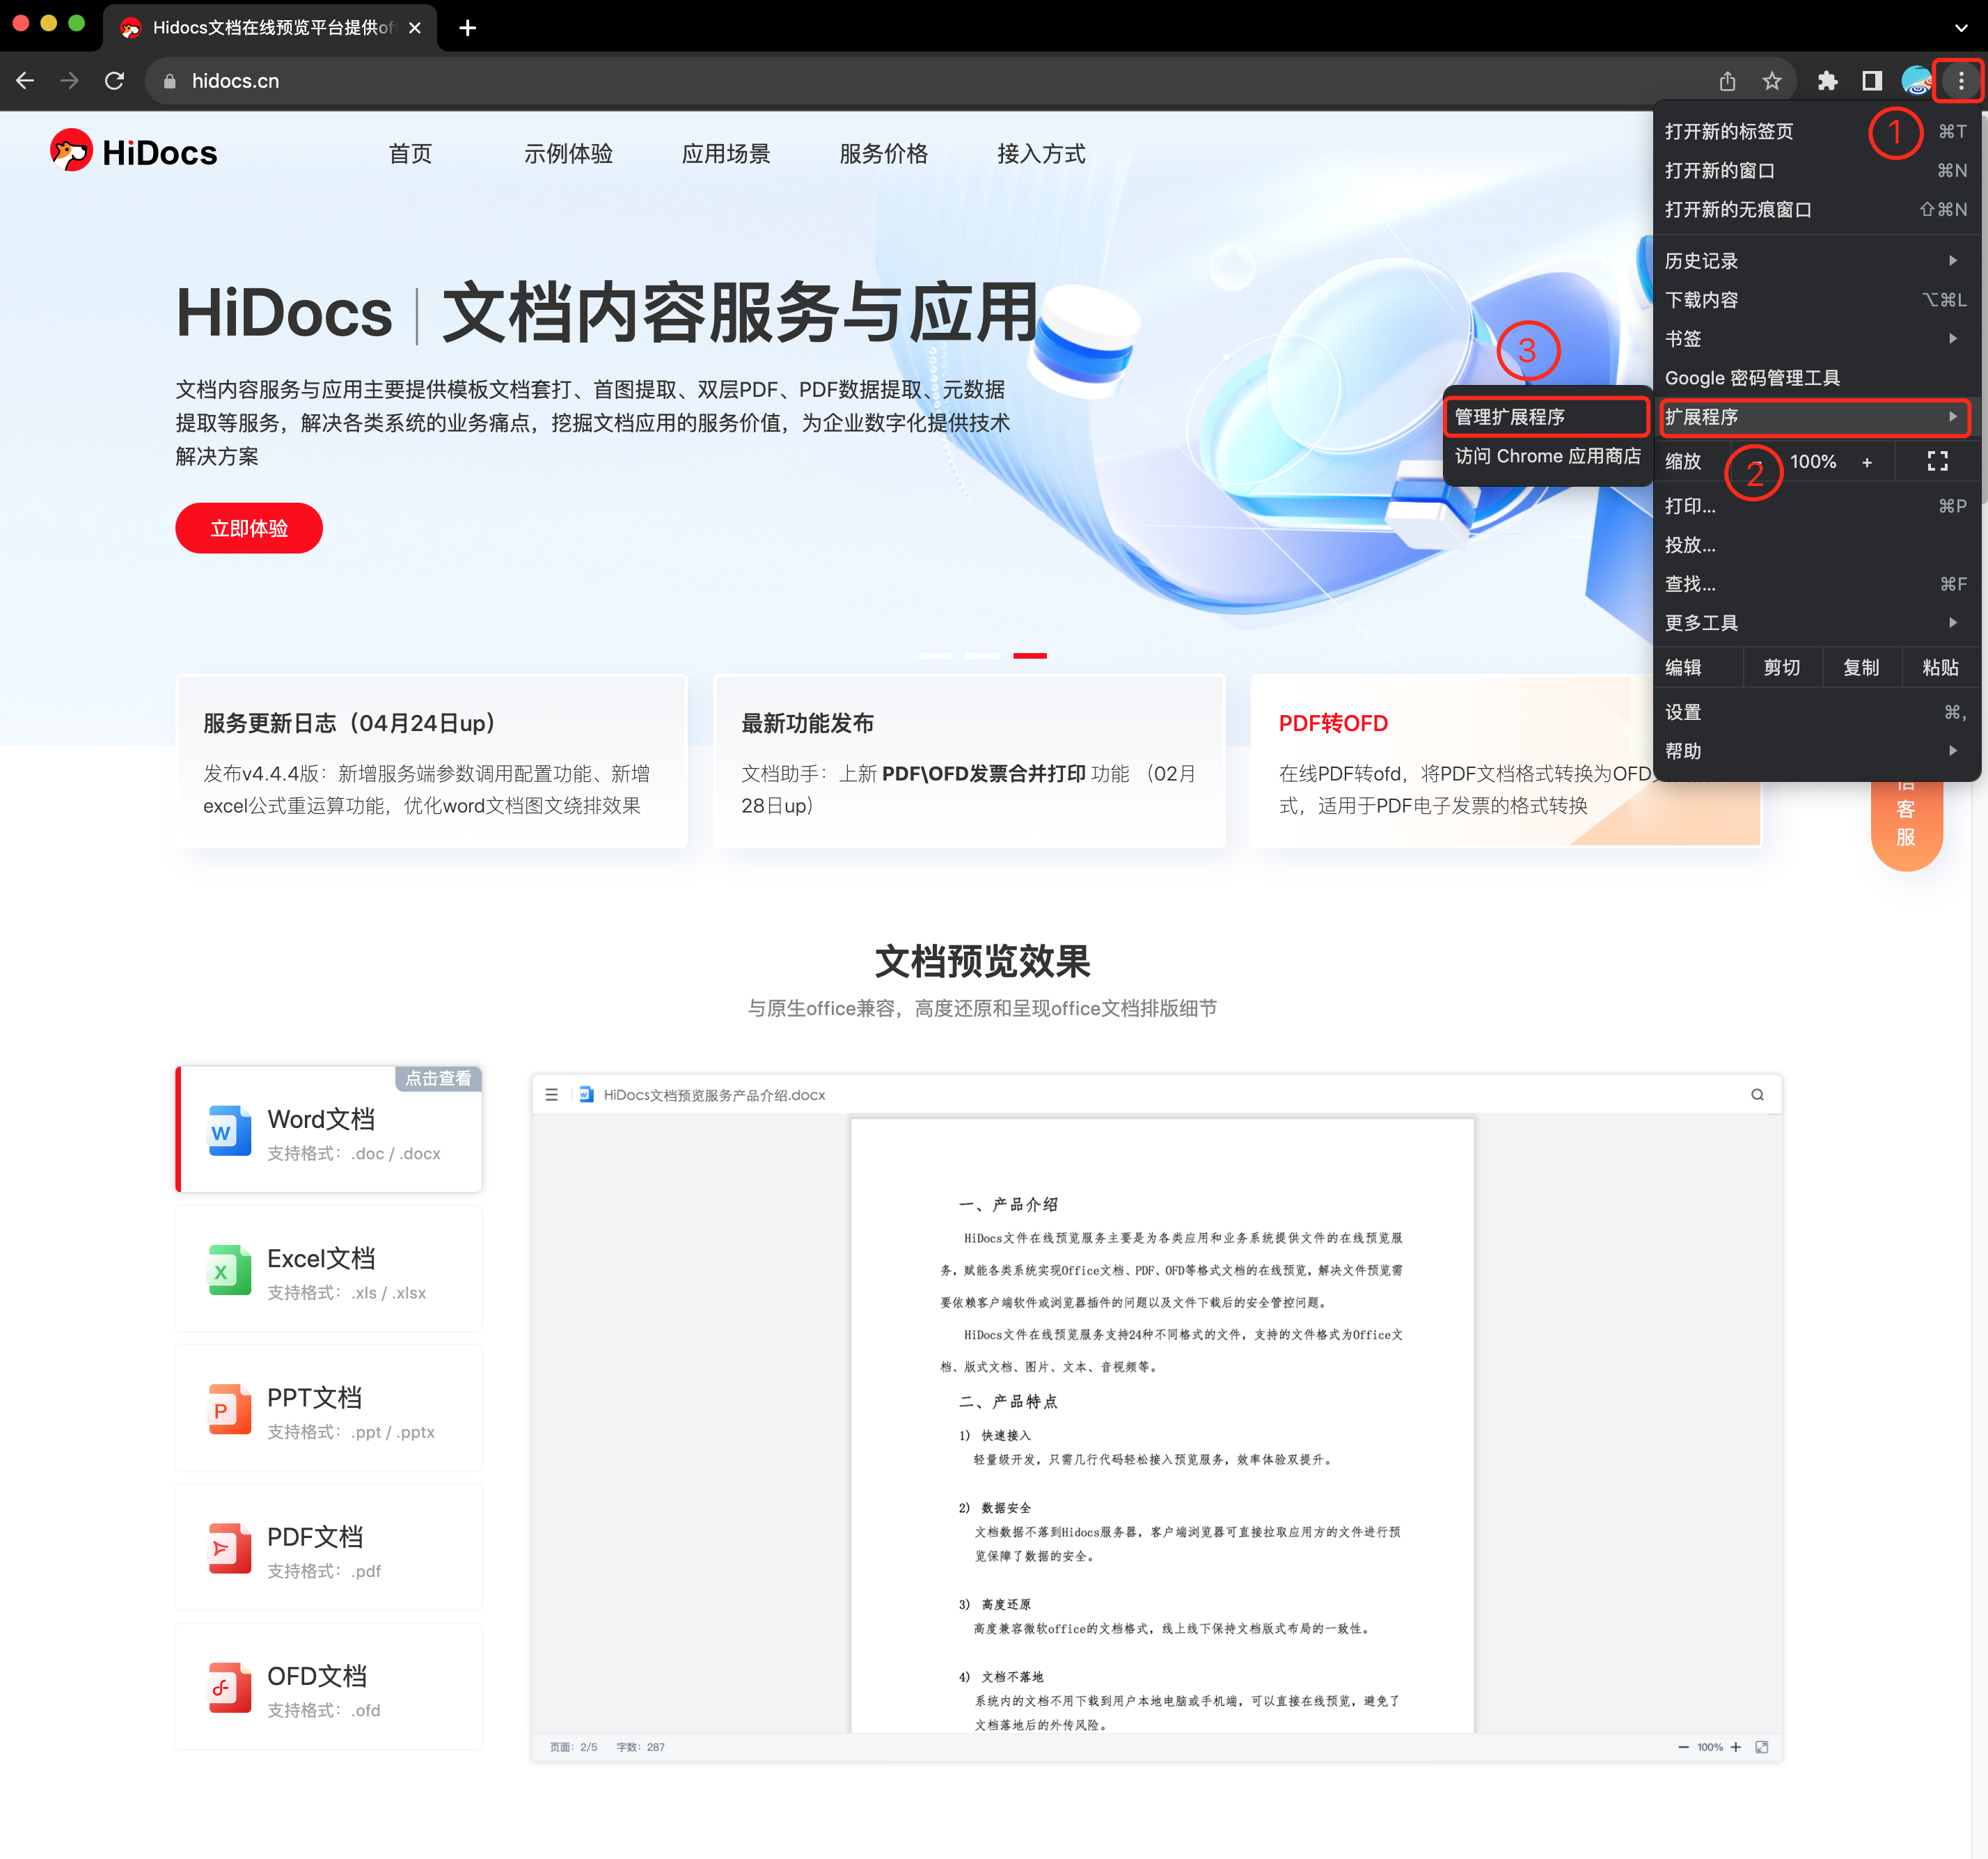Zoom in the document preview with plus icon
Screen dimensions: 1988x1859
coord(1736,1748)
